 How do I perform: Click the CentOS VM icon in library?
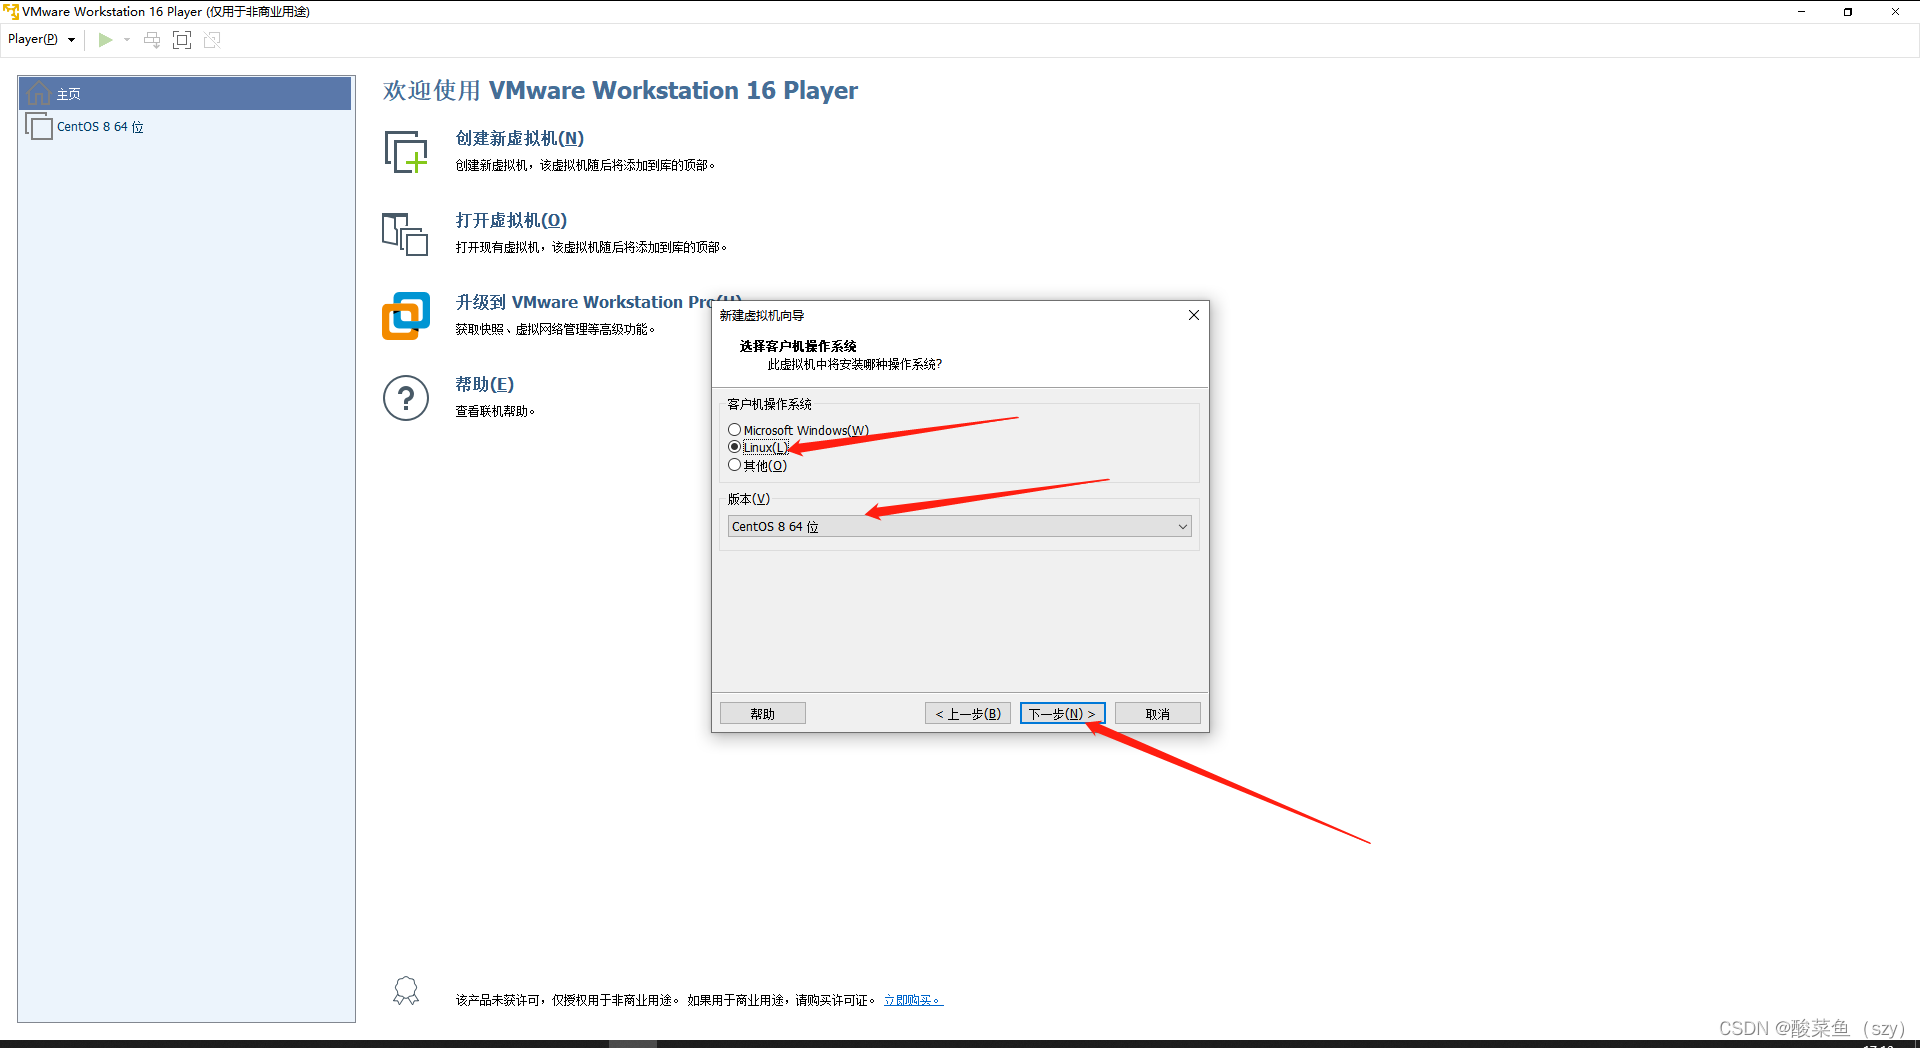[39, 127]
